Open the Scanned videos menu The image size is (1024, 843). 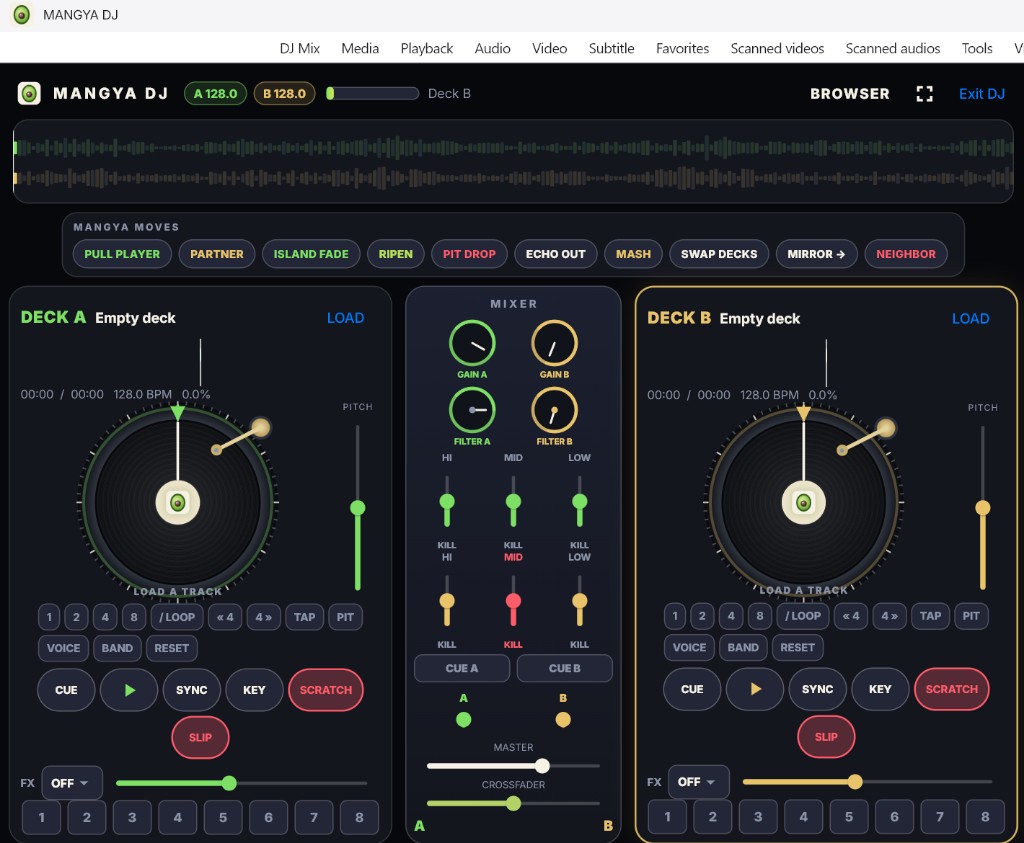777,48
